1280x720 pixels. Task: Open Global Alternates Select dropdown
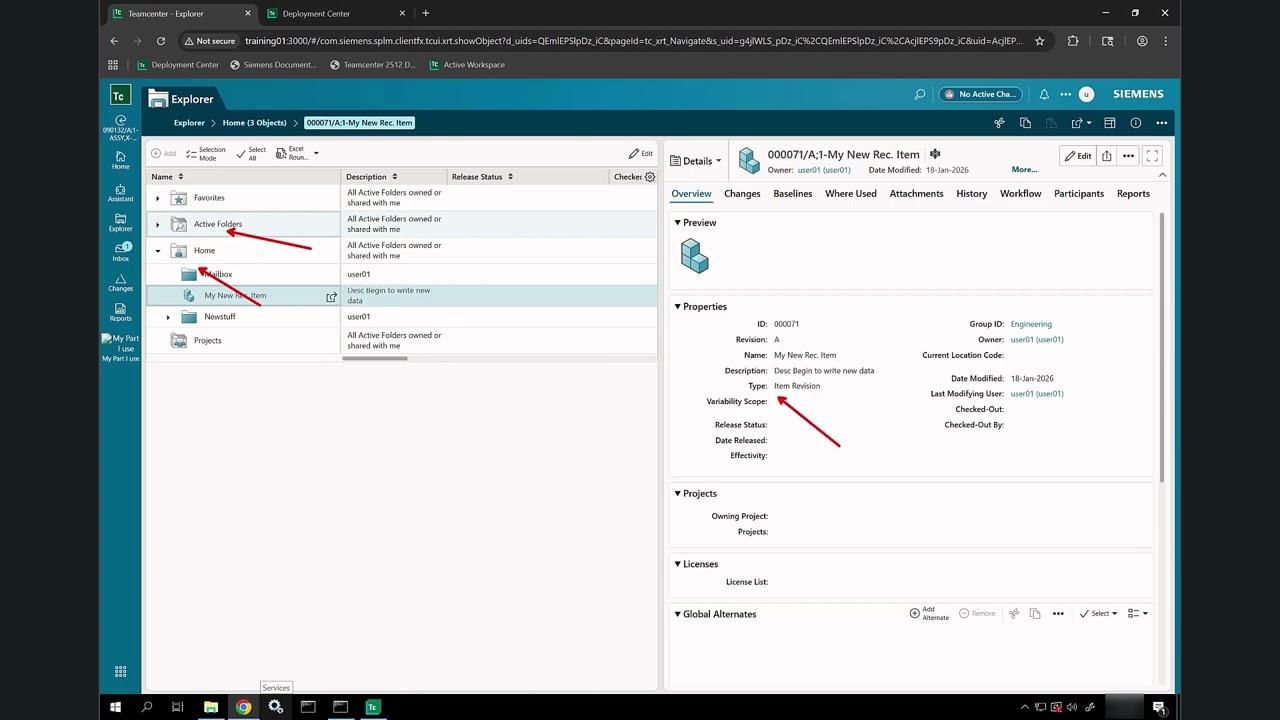click(1098, 613)
